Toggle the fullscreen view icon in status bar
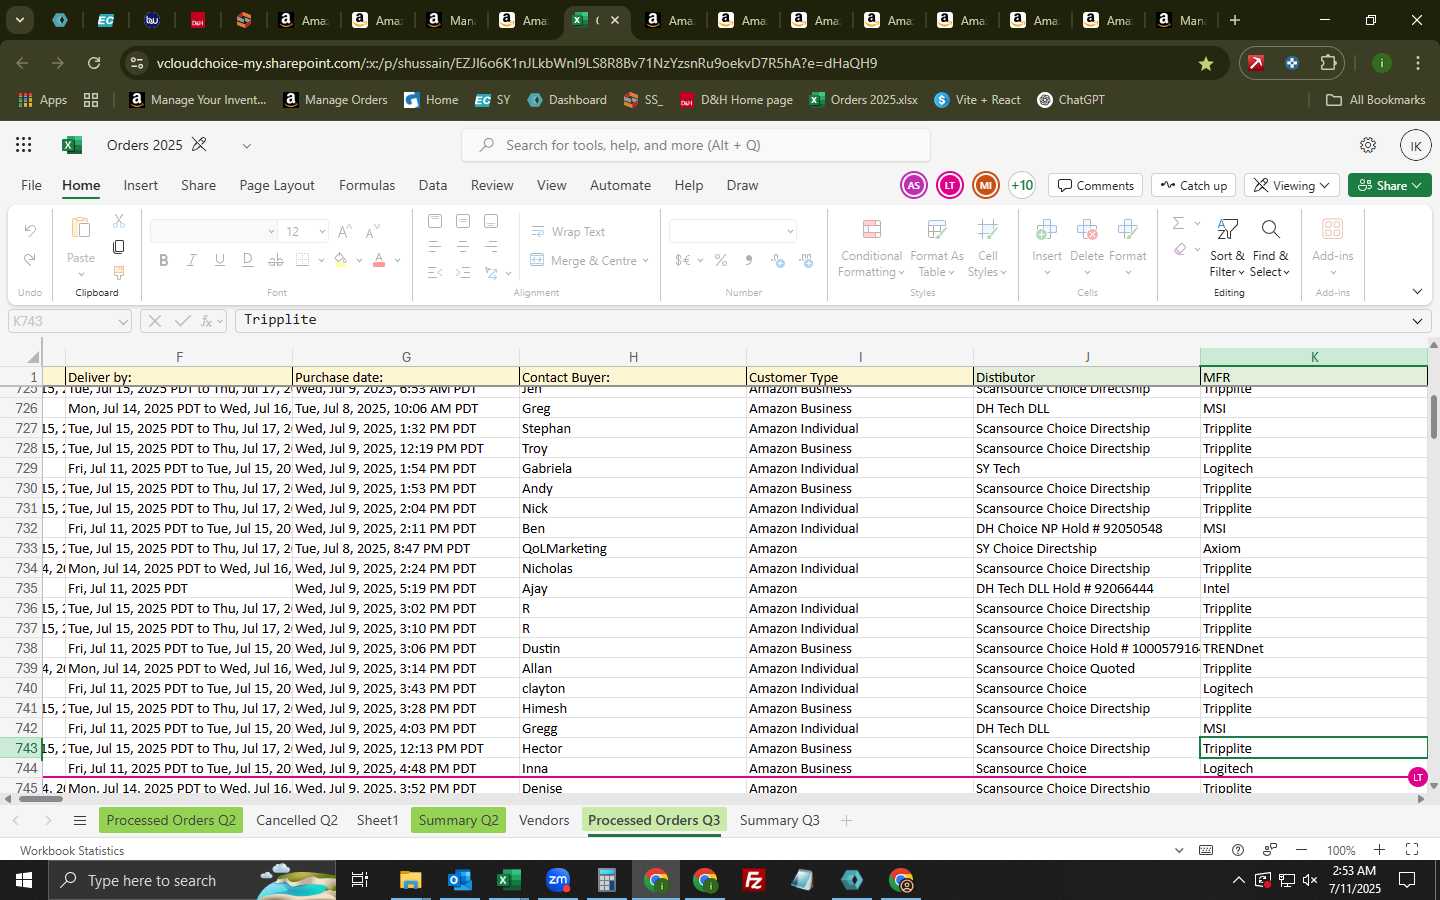The image size is (1440, 900). coord(1412,850)
